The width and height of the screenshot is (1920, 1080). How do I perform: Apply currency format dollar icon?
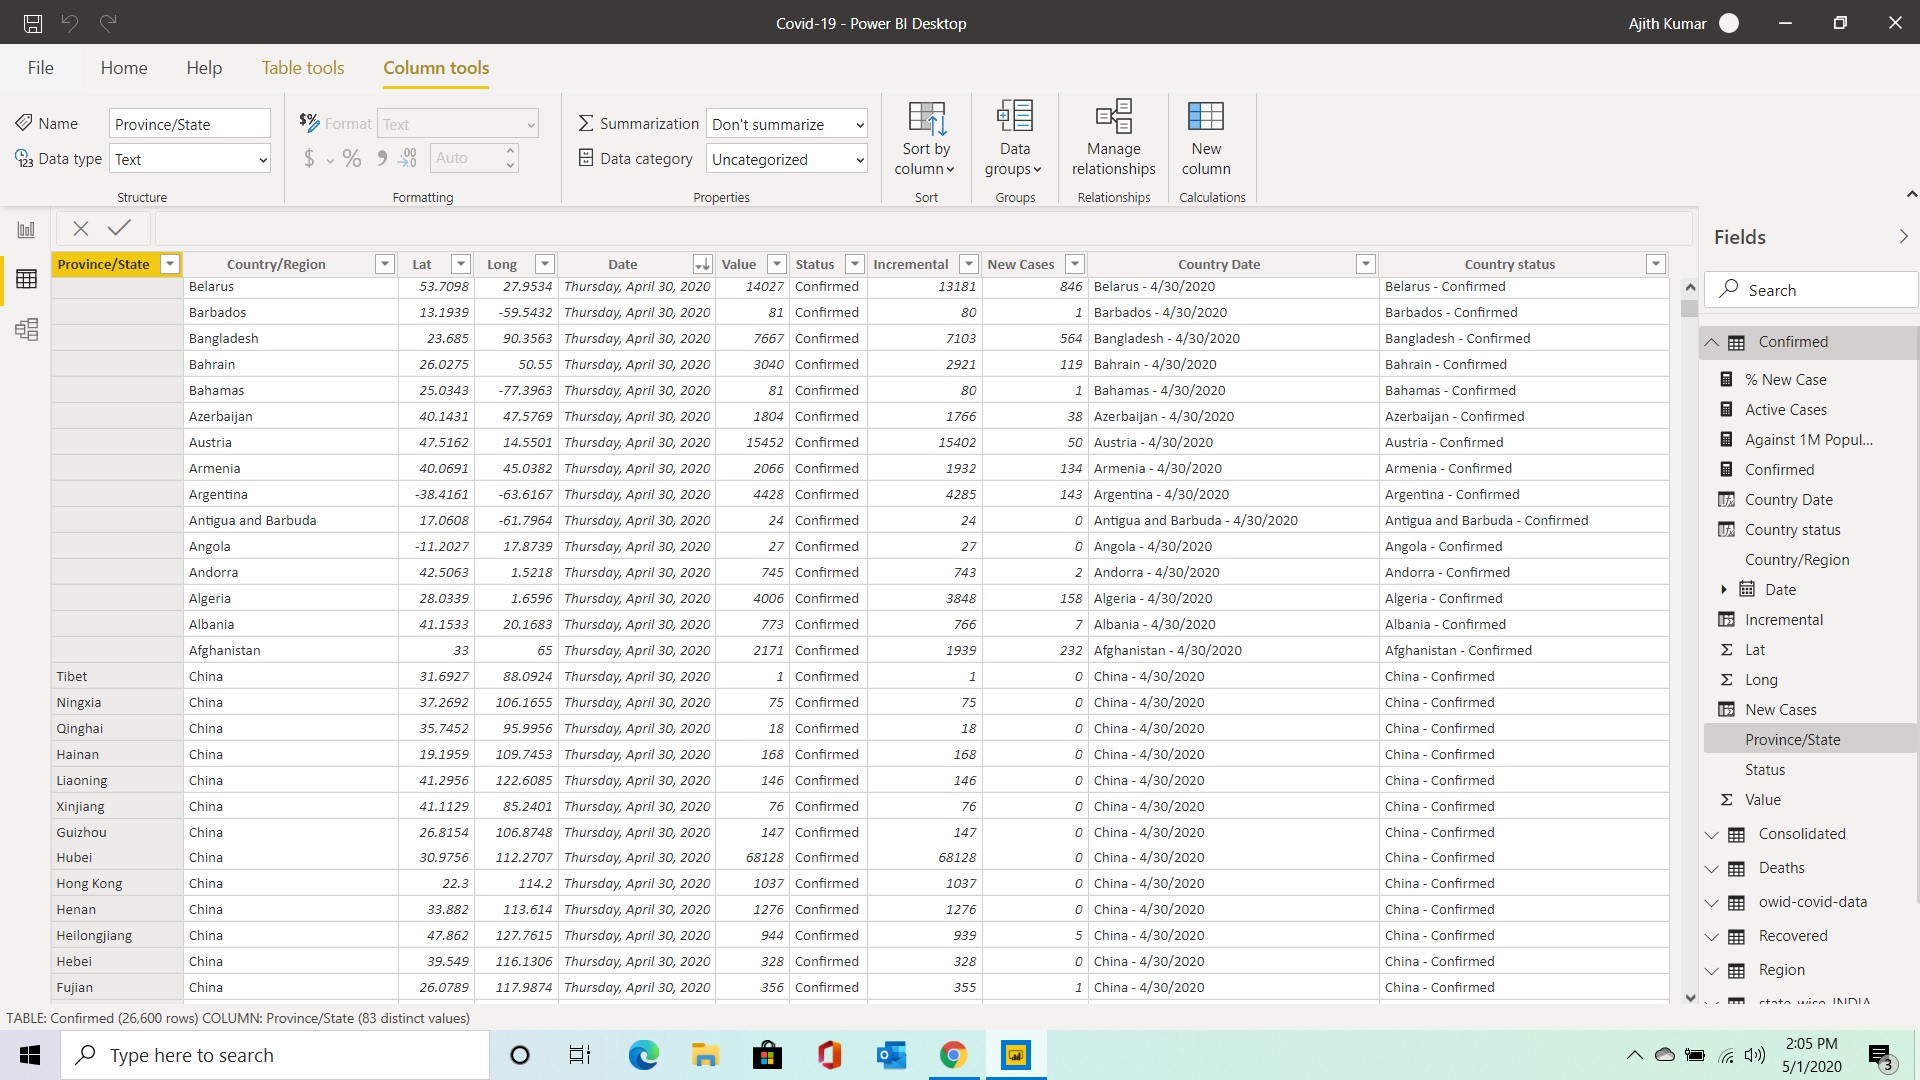point(309,158)
